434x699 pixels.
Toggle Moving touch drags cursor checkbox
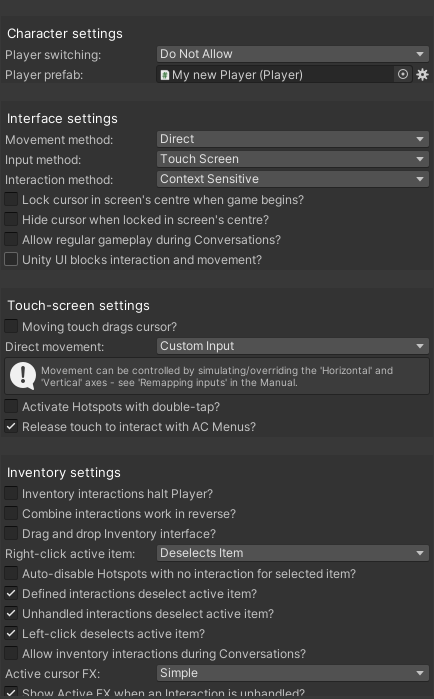pos(11,326)
